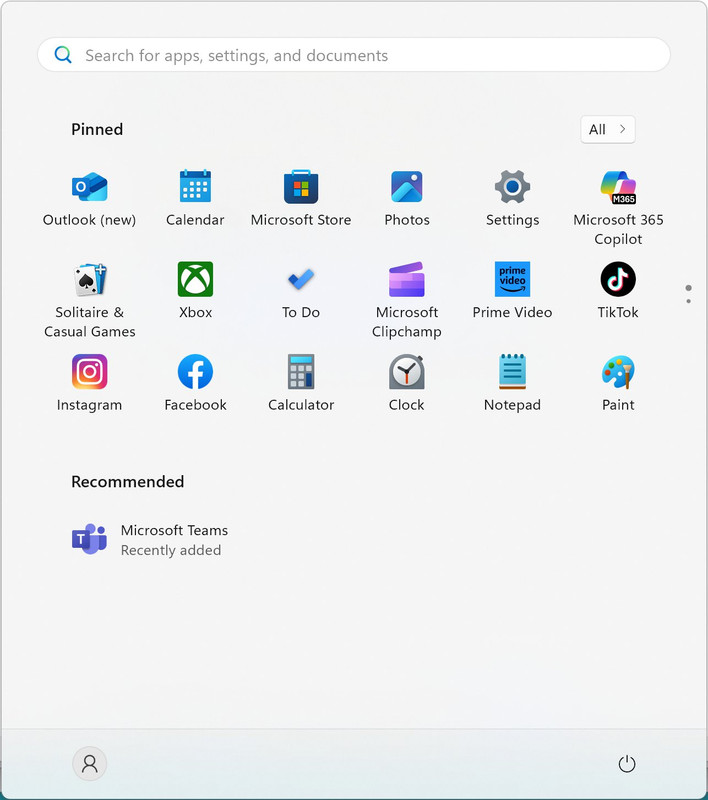Screen dimensions: 708x800
Task: Focus the search apps and settings box
Action: click(353, 55)
